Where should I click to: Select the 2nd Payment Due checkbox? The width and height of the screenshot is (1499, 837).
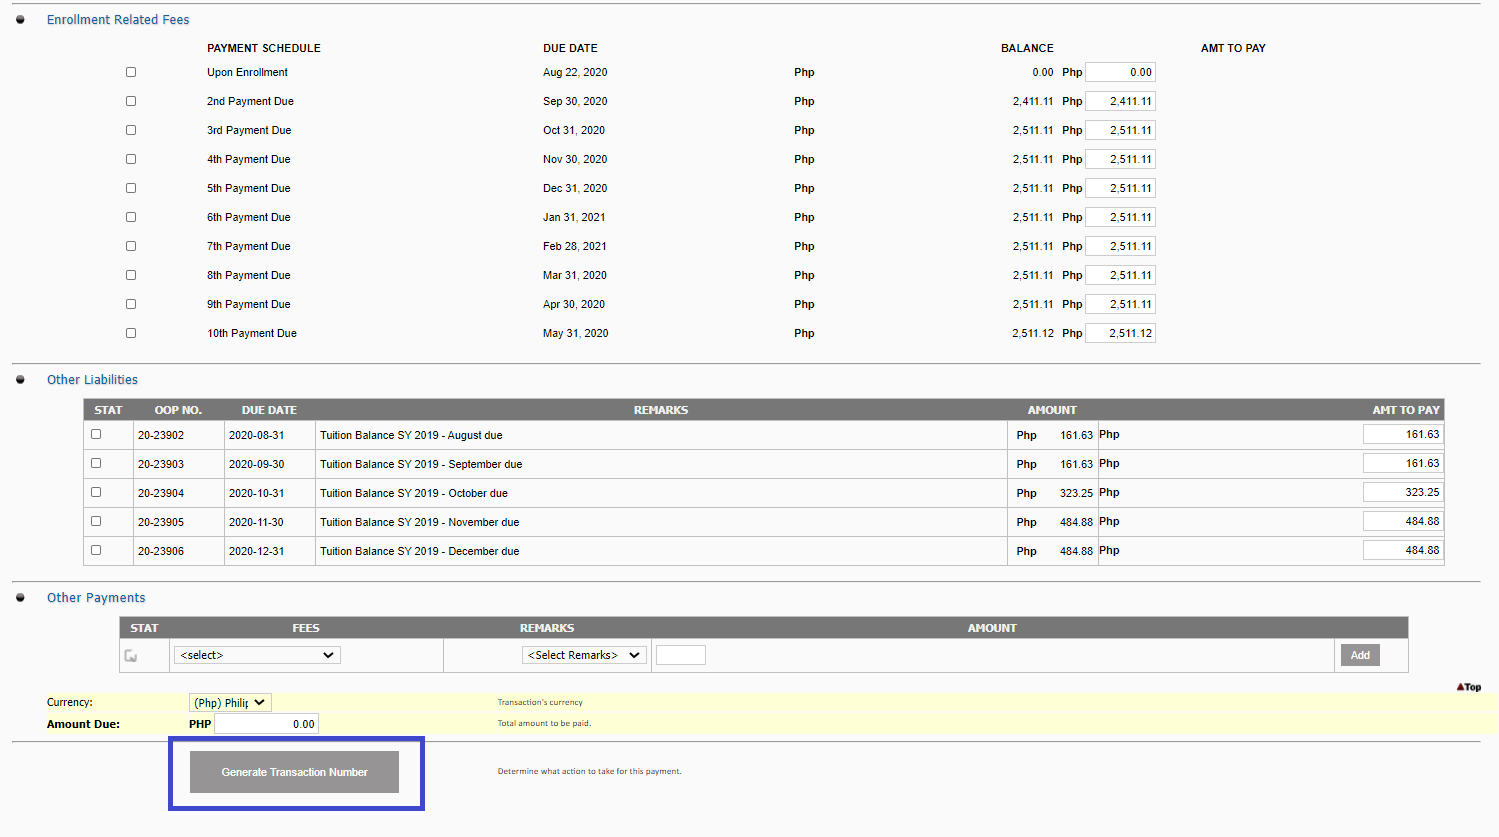pyautogui.click(x=131, y=101)
